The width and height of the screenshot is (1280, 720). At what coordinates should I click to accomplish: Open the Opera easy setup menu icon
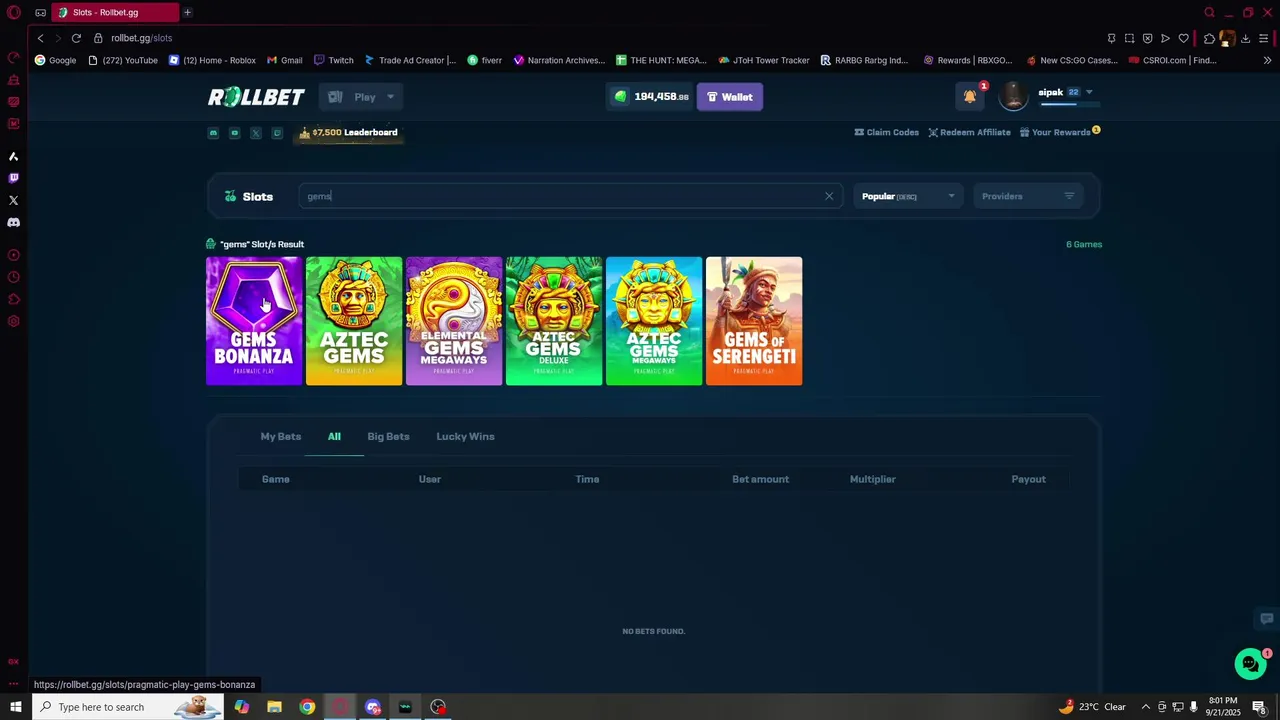pyautogui.click(x=1264, y=38)
